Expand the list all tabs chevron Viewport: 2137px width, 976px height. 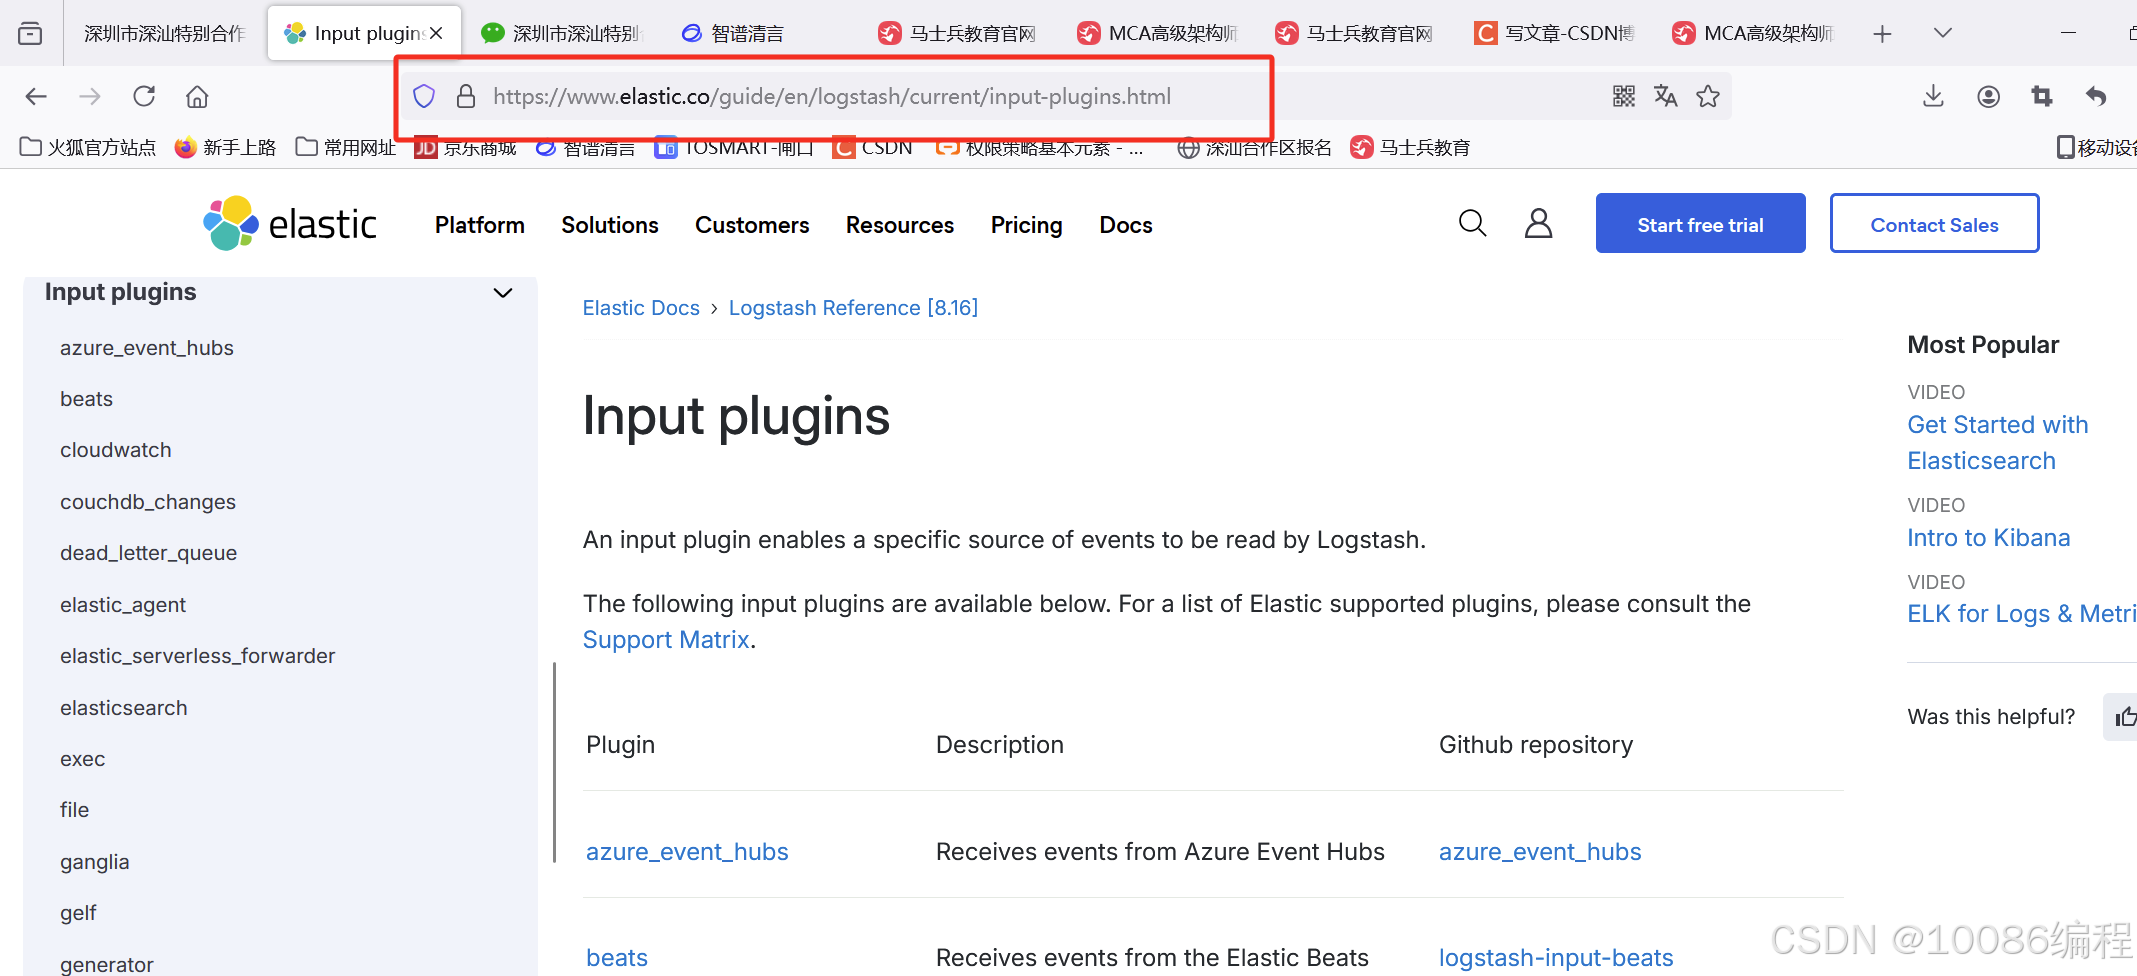pos(1943,33)
